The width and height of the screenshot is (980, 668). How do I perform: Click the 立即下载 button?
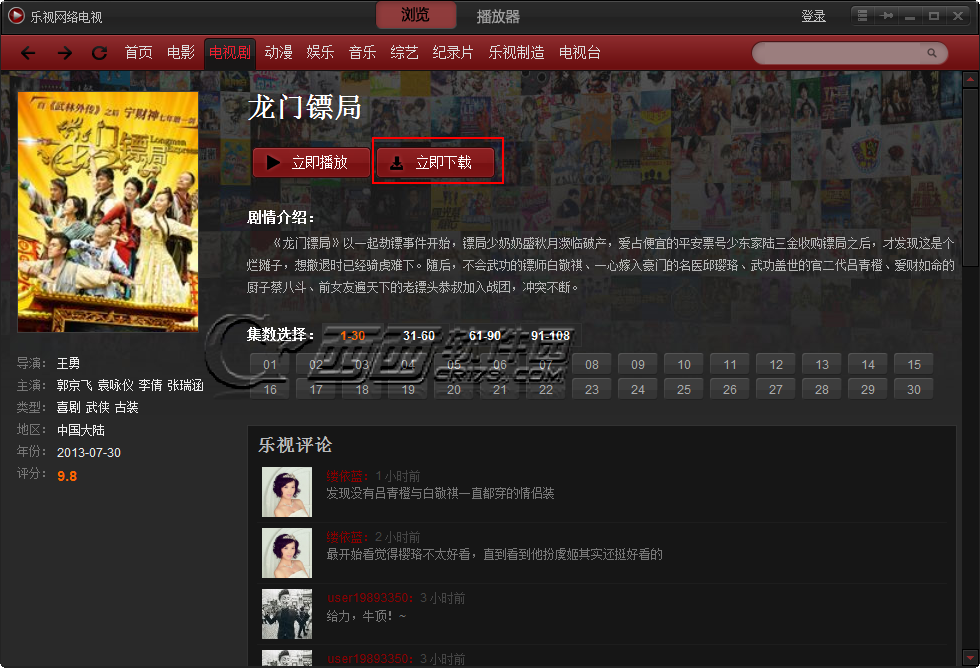[436, 162]
